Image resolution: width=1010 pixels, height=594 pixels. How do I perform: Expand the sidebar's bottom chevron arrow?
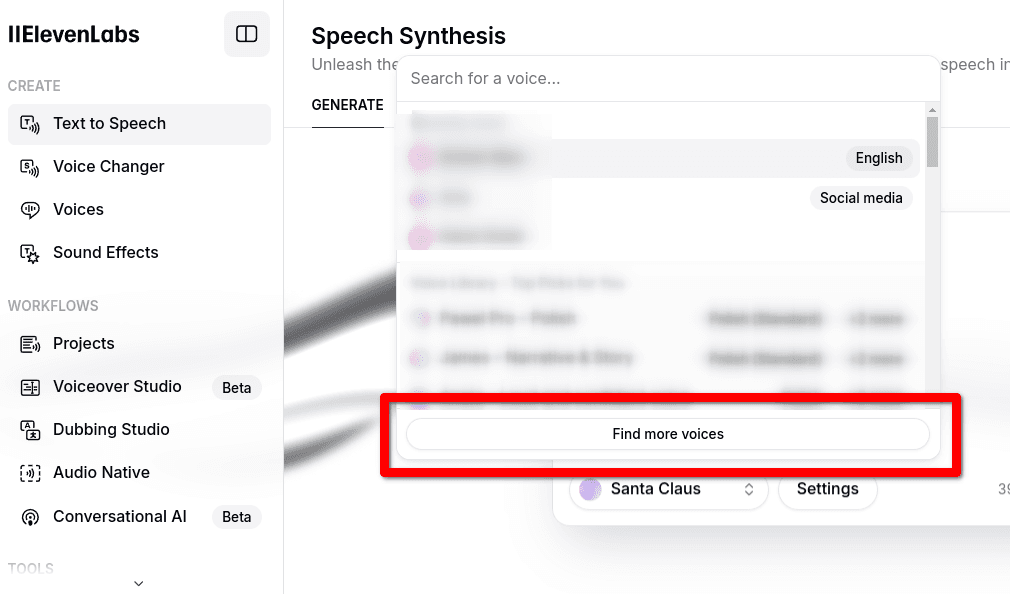click(x=138, y=583)
